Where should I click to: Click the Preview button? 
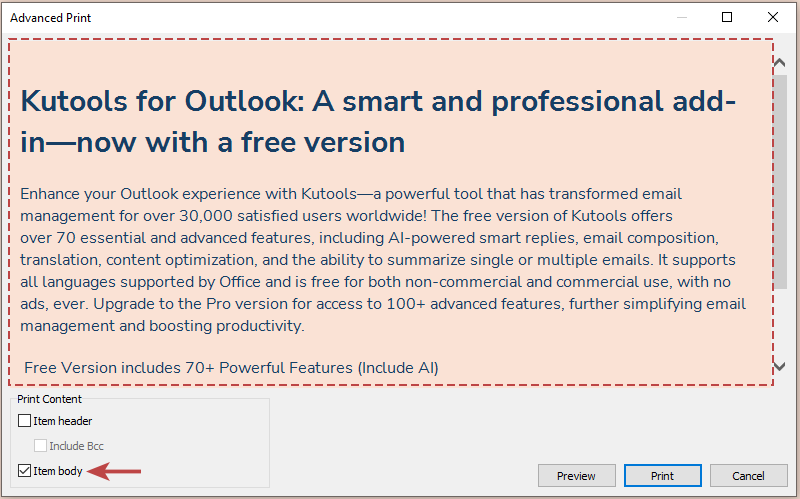(576, 476)
